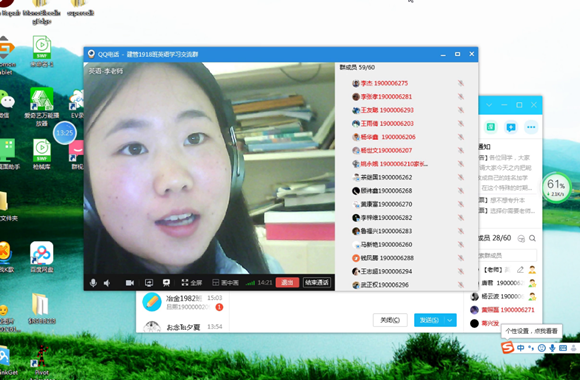The width and height of the screenshot is (580, 380).
Task: Click the Sogou input method S icon
Action: (508, 348)
